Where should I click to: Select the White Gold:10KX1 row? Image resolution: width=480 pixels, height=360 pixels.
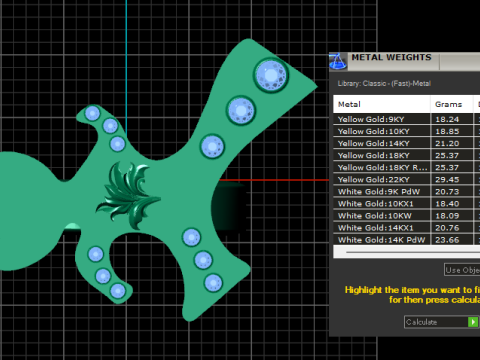(407, 204)
